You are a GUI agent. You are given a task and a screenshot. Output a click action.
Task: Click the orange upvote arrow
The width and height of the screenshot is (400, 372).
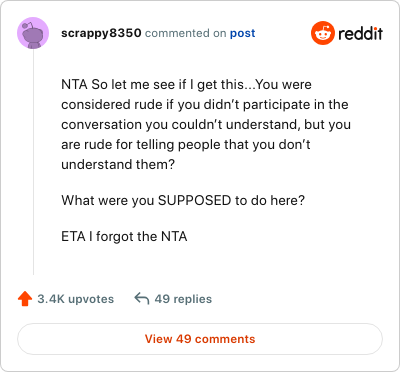click(x=25, y=299)
